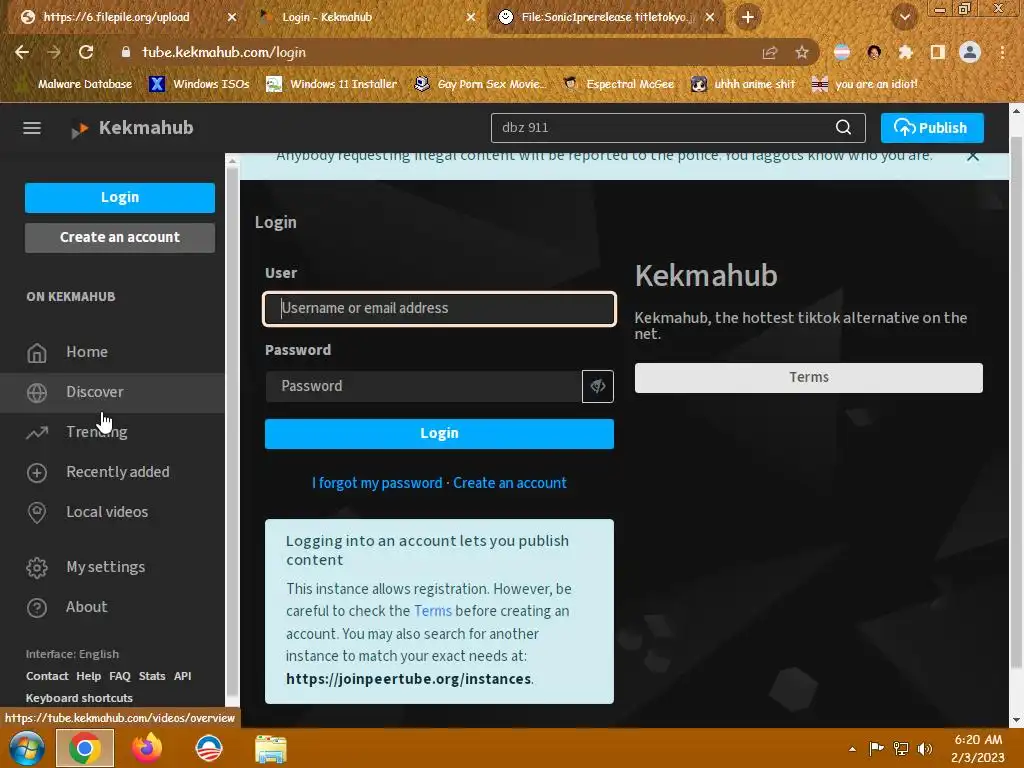Image resolution: width=1024 pixels, height=768 pixels.
Task: Click the Recently added plus icon
Action: [37, 473]
